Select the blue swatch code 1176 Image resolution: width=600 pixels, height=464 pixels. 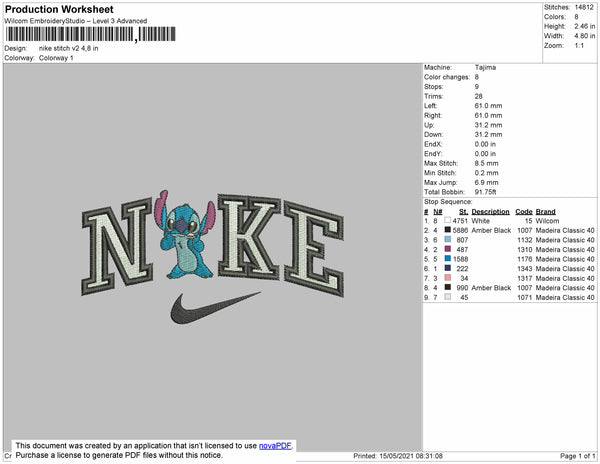[x=447, y=259]
